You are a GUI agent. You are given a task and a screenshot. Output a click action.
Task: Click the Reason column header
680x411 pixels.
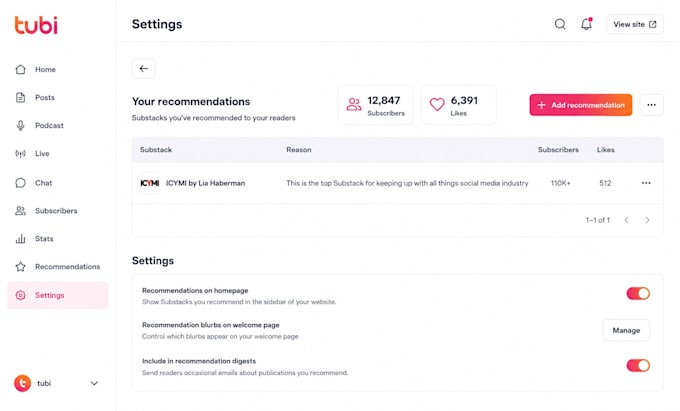pos(299,150)
